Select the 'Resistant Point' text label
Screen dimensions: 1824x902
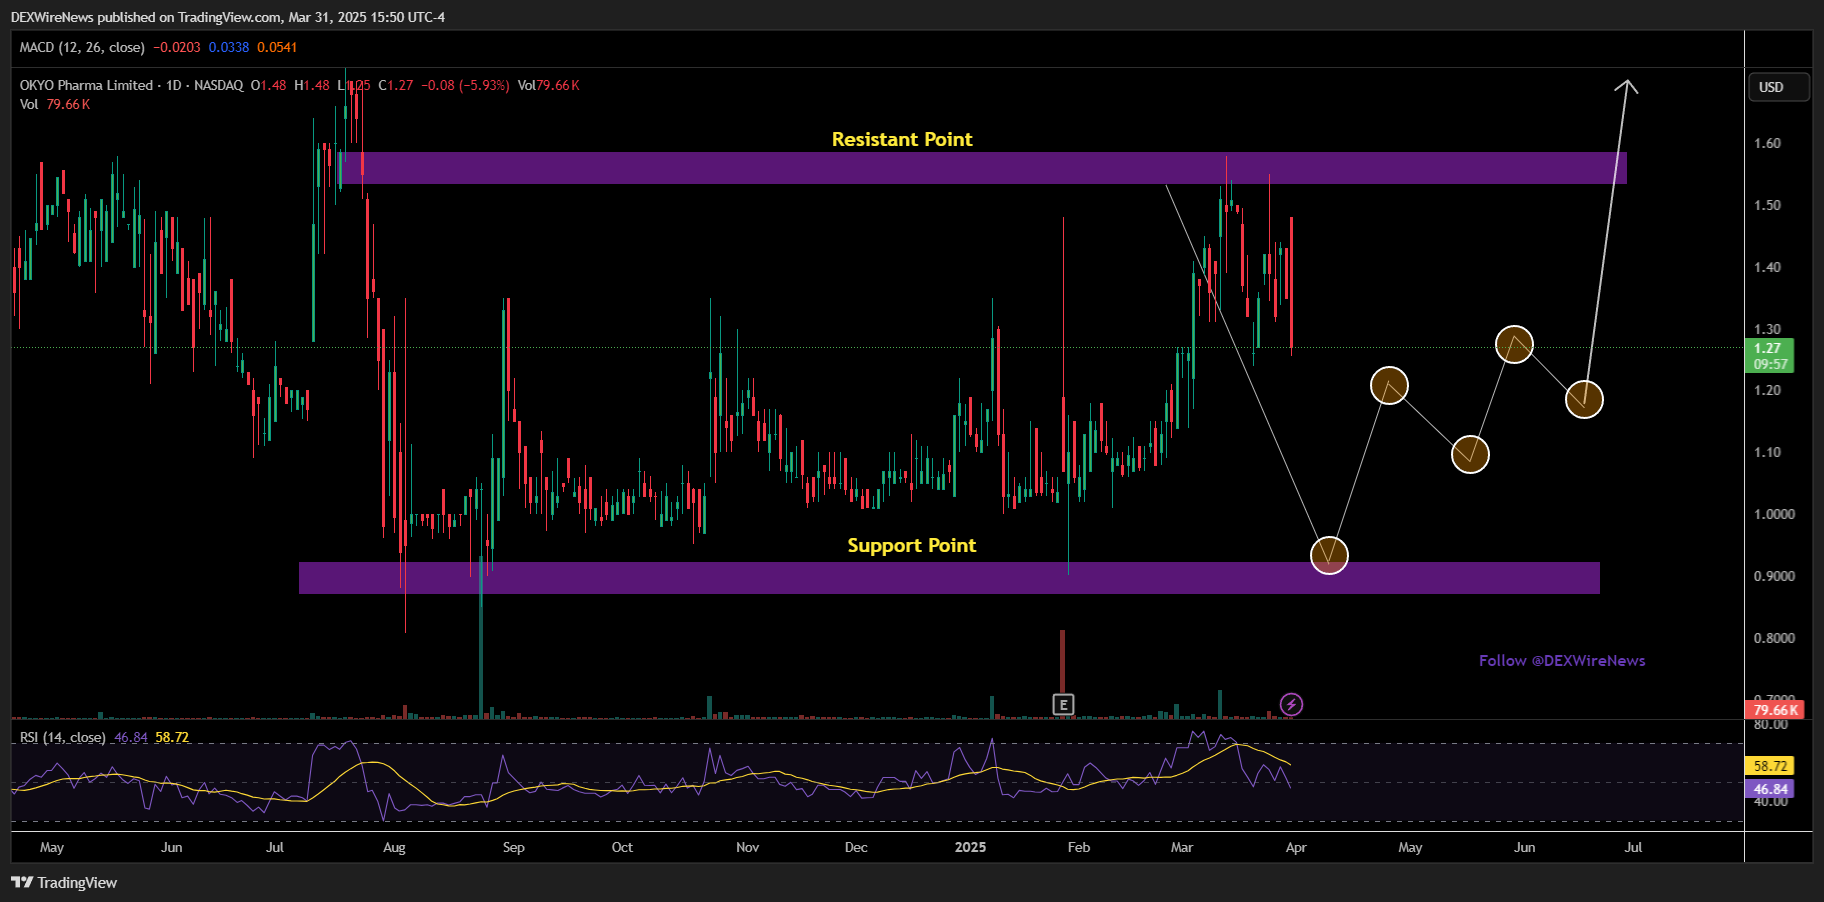901,139
